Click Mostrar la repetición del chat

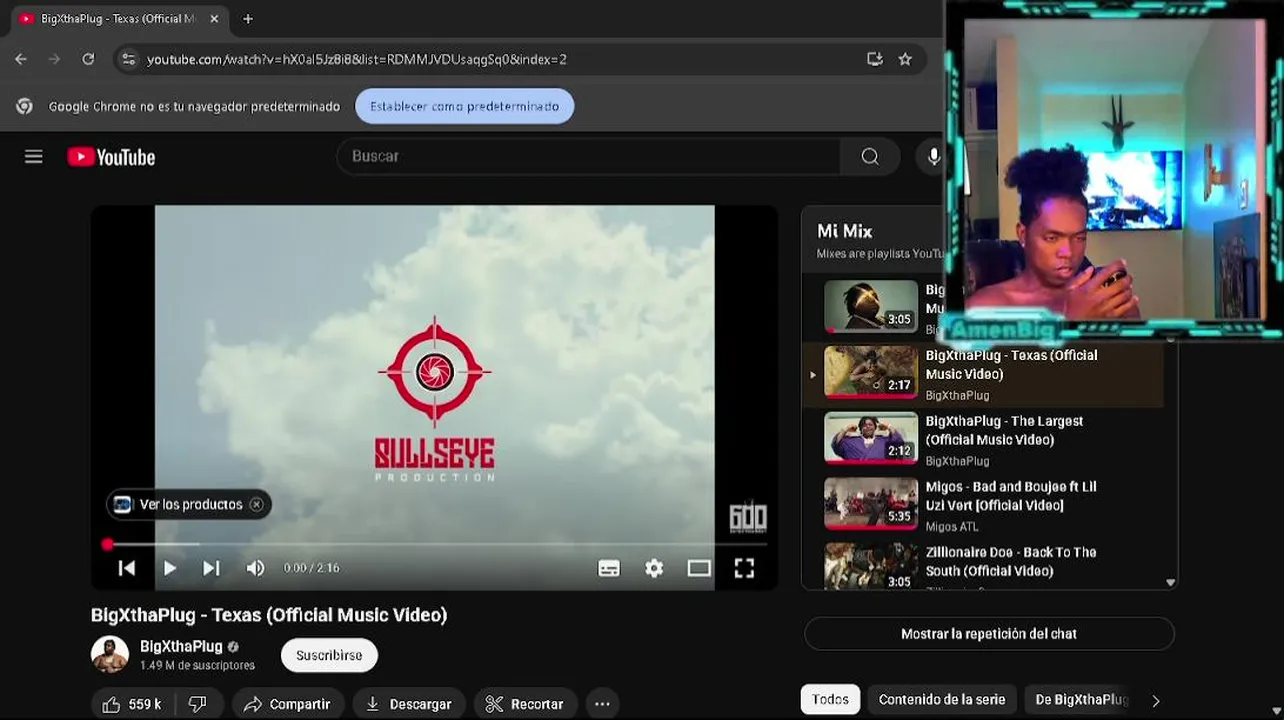tap(989, 634)
